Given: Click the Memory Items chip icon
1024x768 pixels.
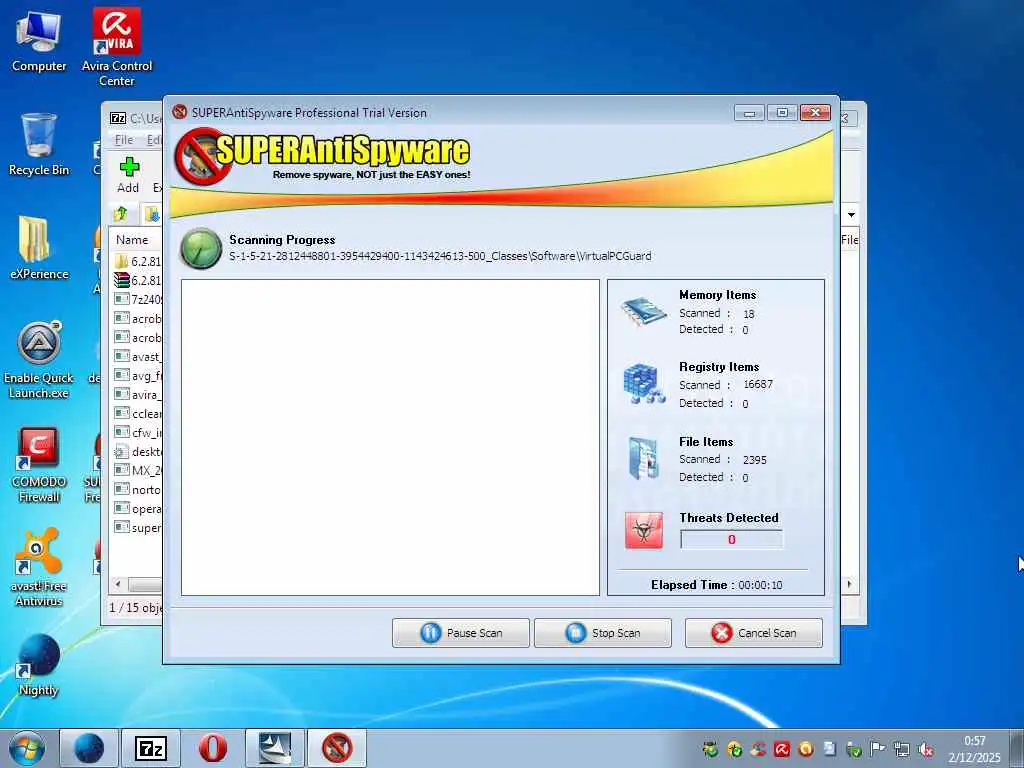Looking at the screenshot, I should (x=644, y=313).
